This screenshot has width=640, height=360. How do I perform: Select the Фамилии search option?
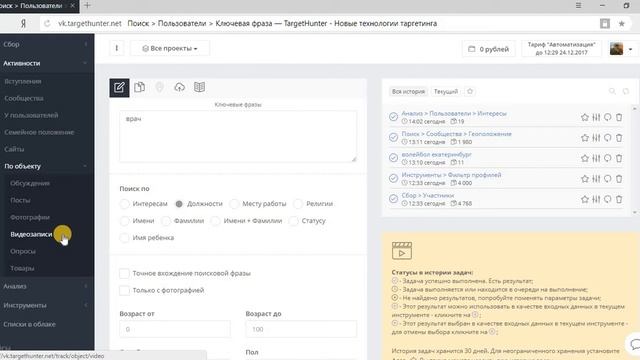click(166, 221)
